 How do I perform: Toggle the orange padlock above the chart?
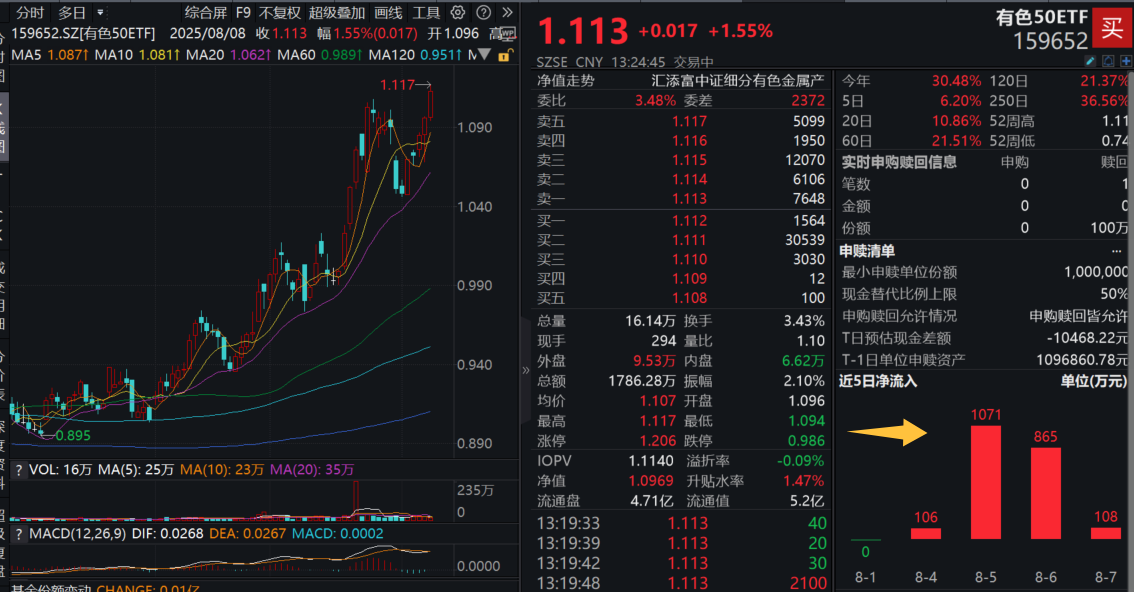(504, 54)
